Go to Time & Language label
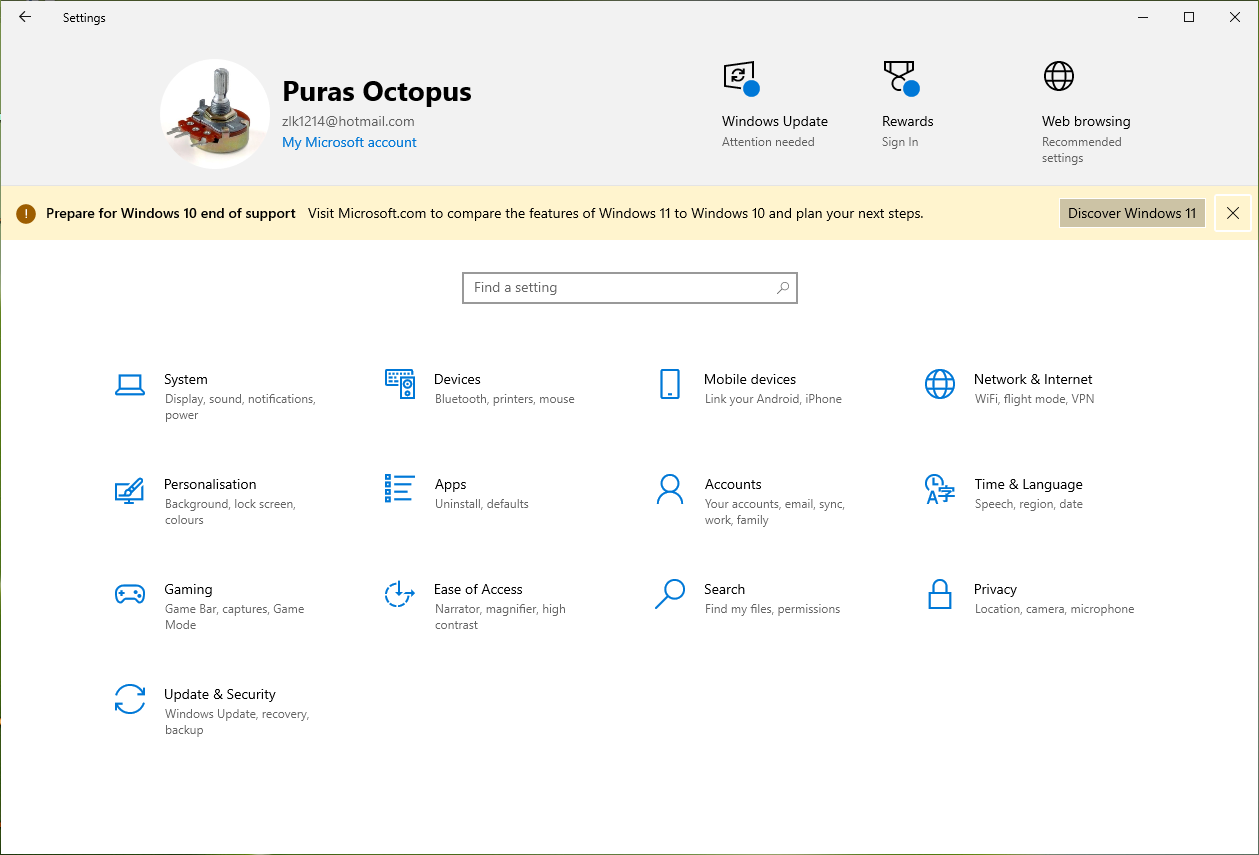Viewport: 1259px width, 855px height. coord(1028,484)
